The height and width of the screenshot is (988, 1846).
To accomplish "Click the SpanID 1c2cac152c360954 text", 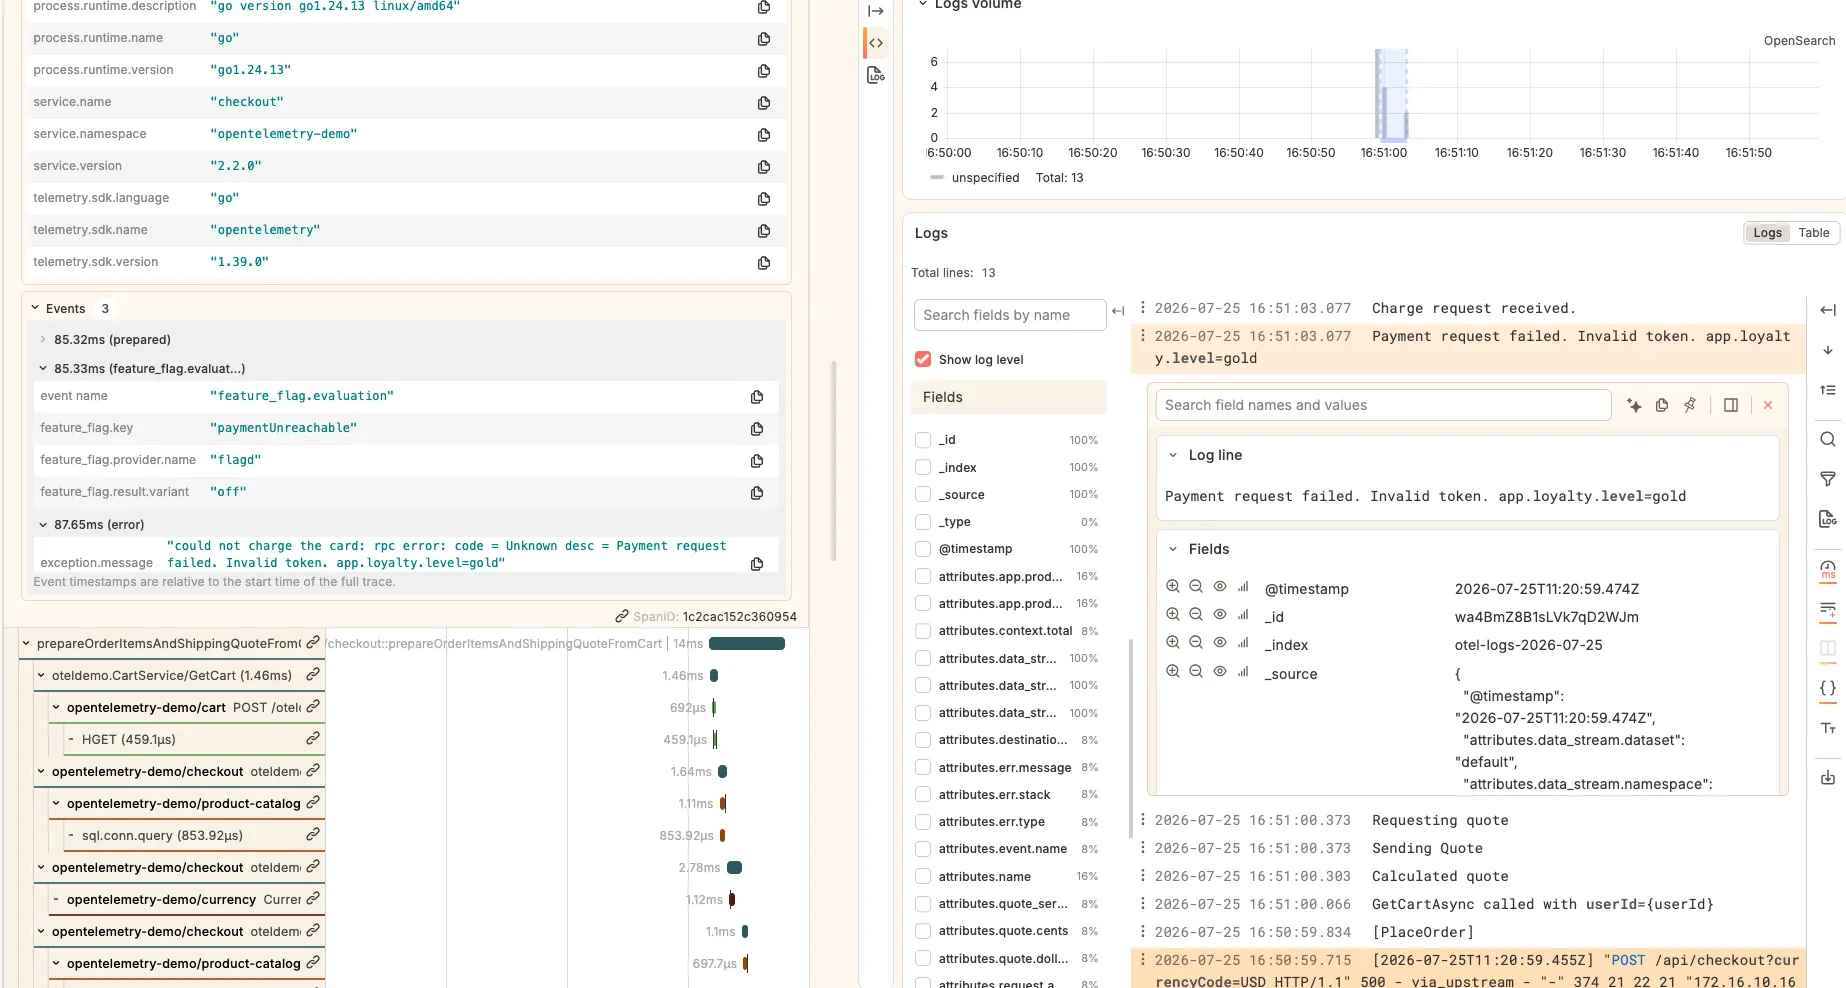I will (x=740, y=617).
